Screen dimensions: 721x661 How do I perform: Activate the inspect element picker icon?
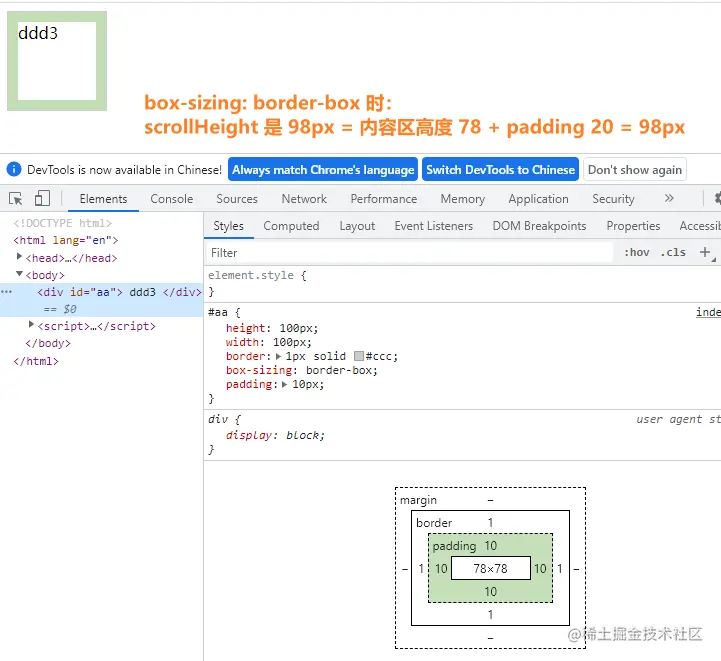[16, 199]
